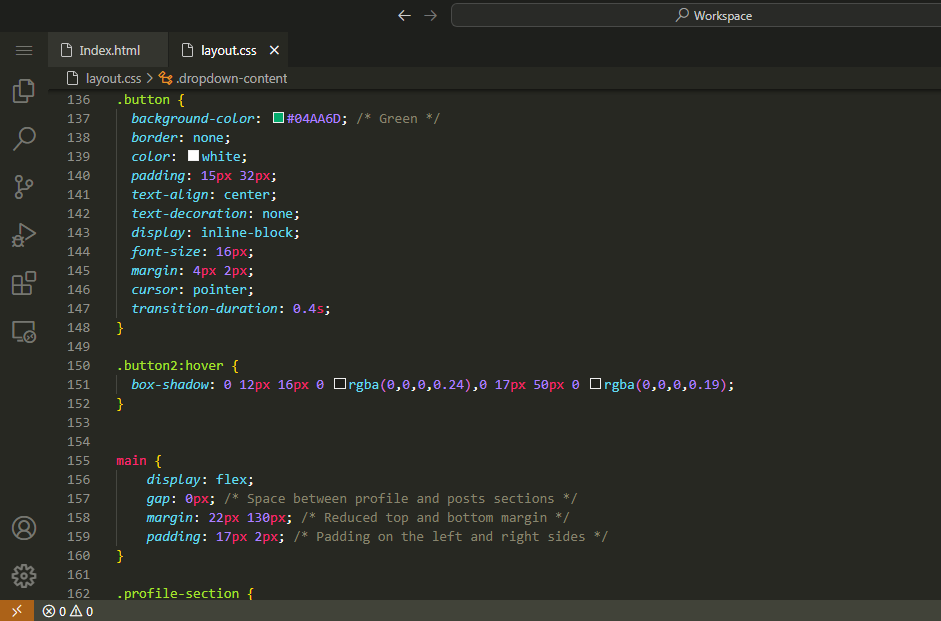Close the layout.css tab

coord(274,50)
